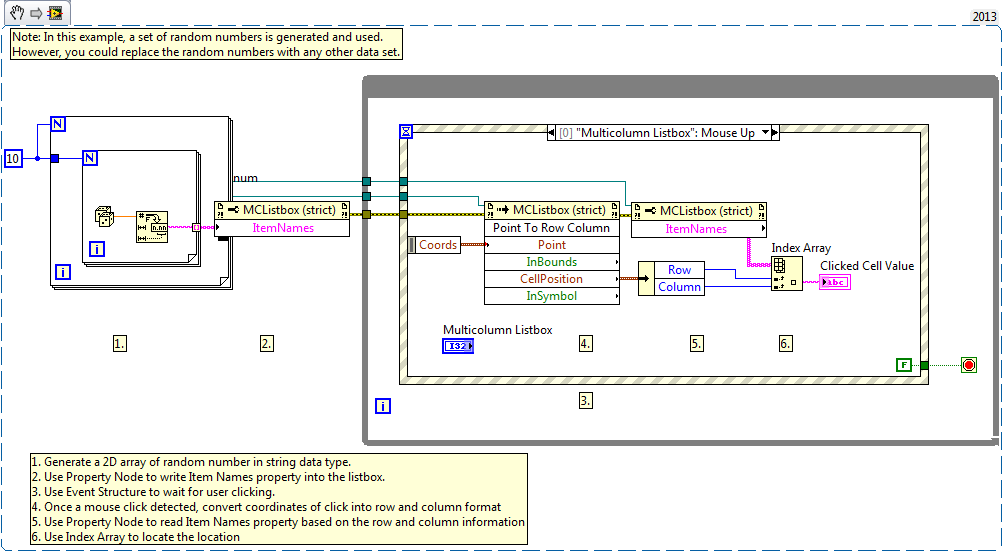Image resolution: width=1003 pixels, height=552 pixels.
Task: Select the Multicolumn Listbox I32 terminal
Action: coord(458,346)
